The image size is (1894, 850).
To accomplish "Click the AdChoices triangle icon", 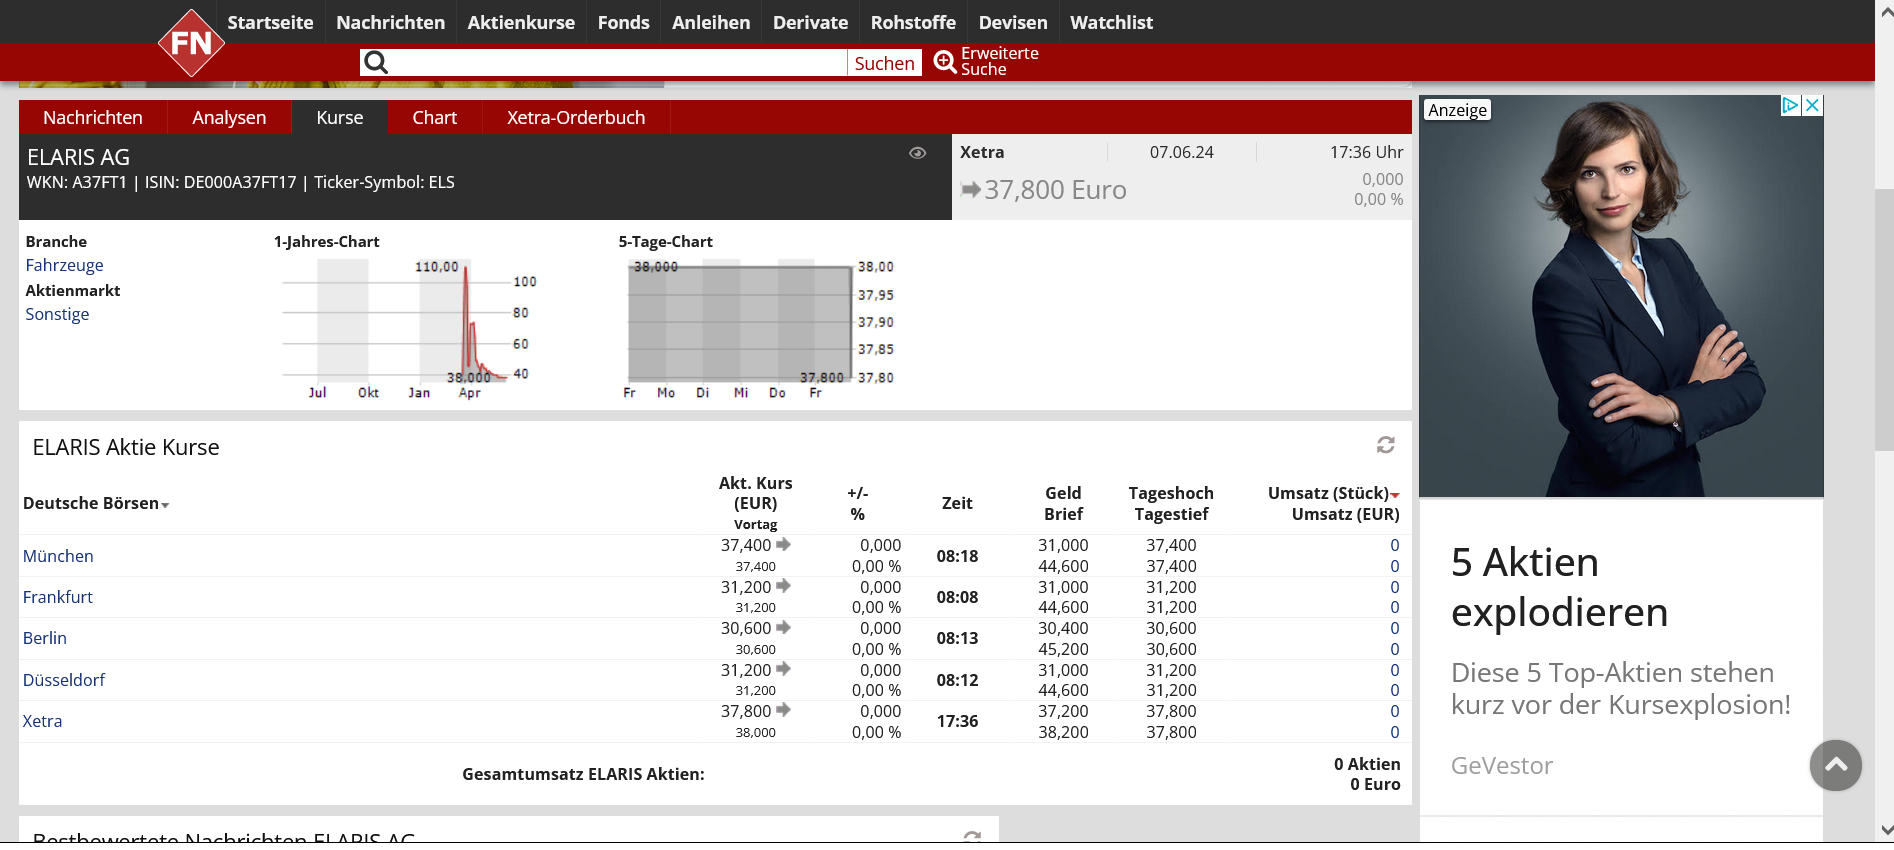I will 1791,106.
